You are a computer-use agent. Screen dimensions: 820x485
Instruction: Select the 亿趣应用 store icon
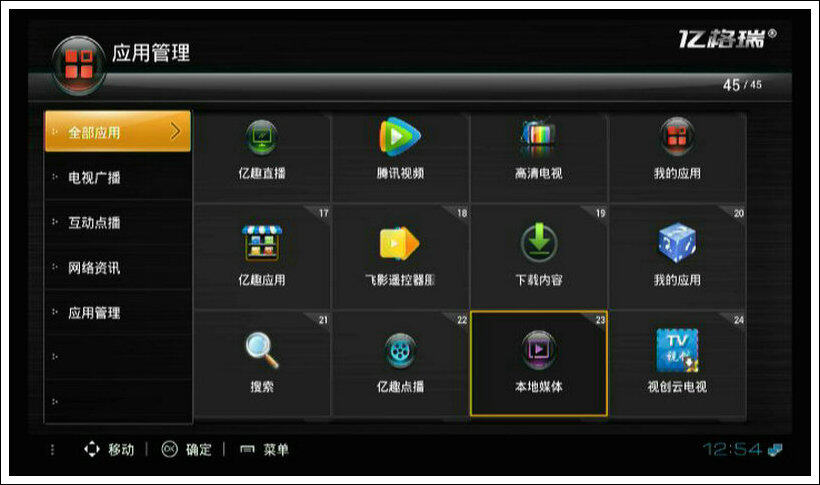click(261, 243)
